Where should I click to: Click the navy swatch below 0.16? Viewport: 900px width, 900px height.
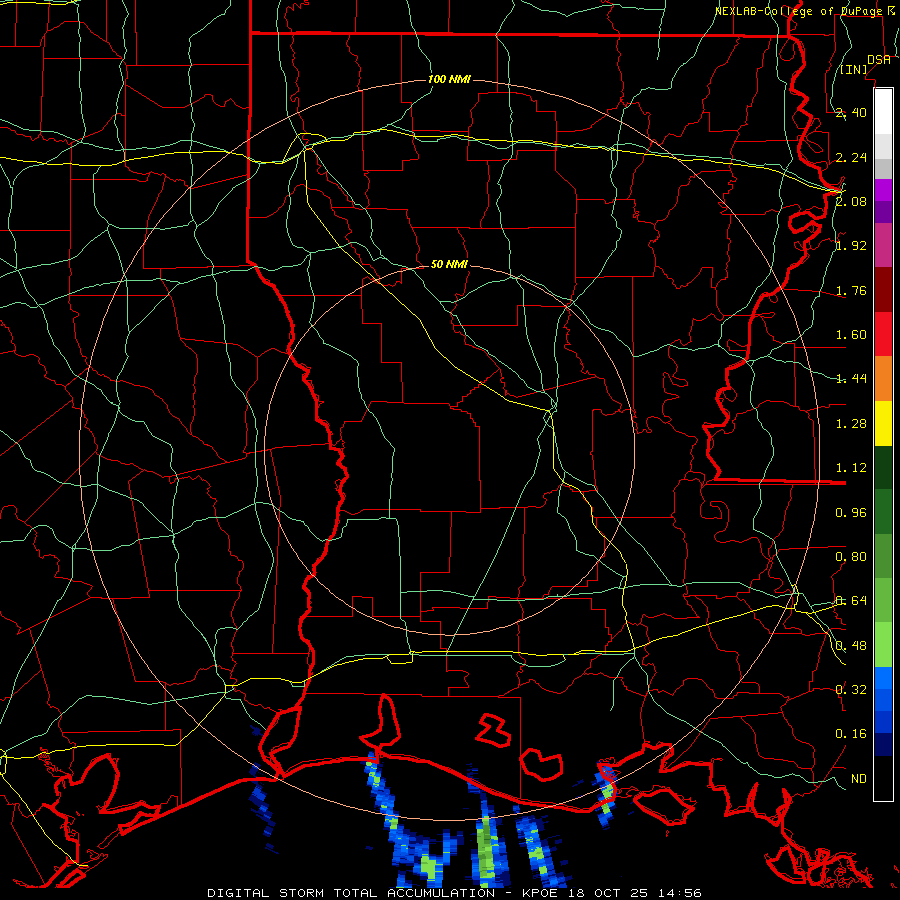[883, 744]
